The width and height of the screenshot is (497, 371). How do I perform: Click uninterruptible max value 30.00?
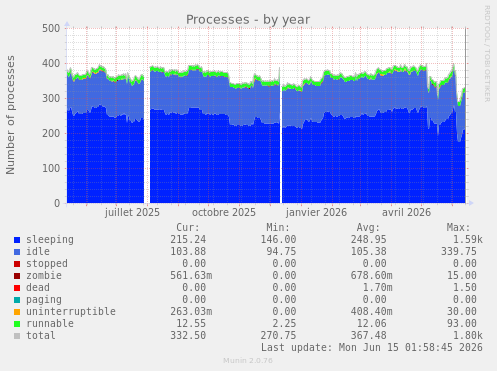coord(462,312)
